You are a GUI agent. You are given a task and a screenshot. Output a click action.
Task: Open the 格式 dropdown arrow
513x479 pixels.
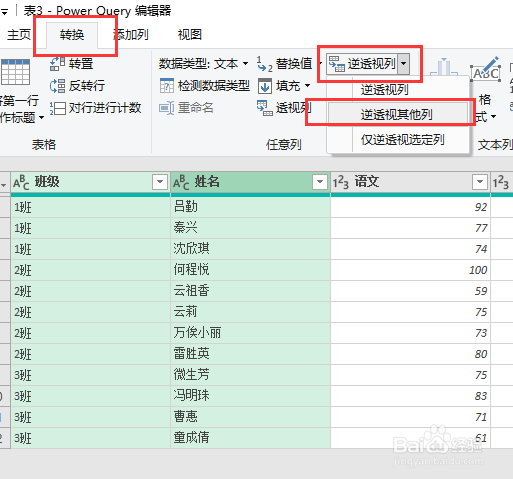coord(494,117)
